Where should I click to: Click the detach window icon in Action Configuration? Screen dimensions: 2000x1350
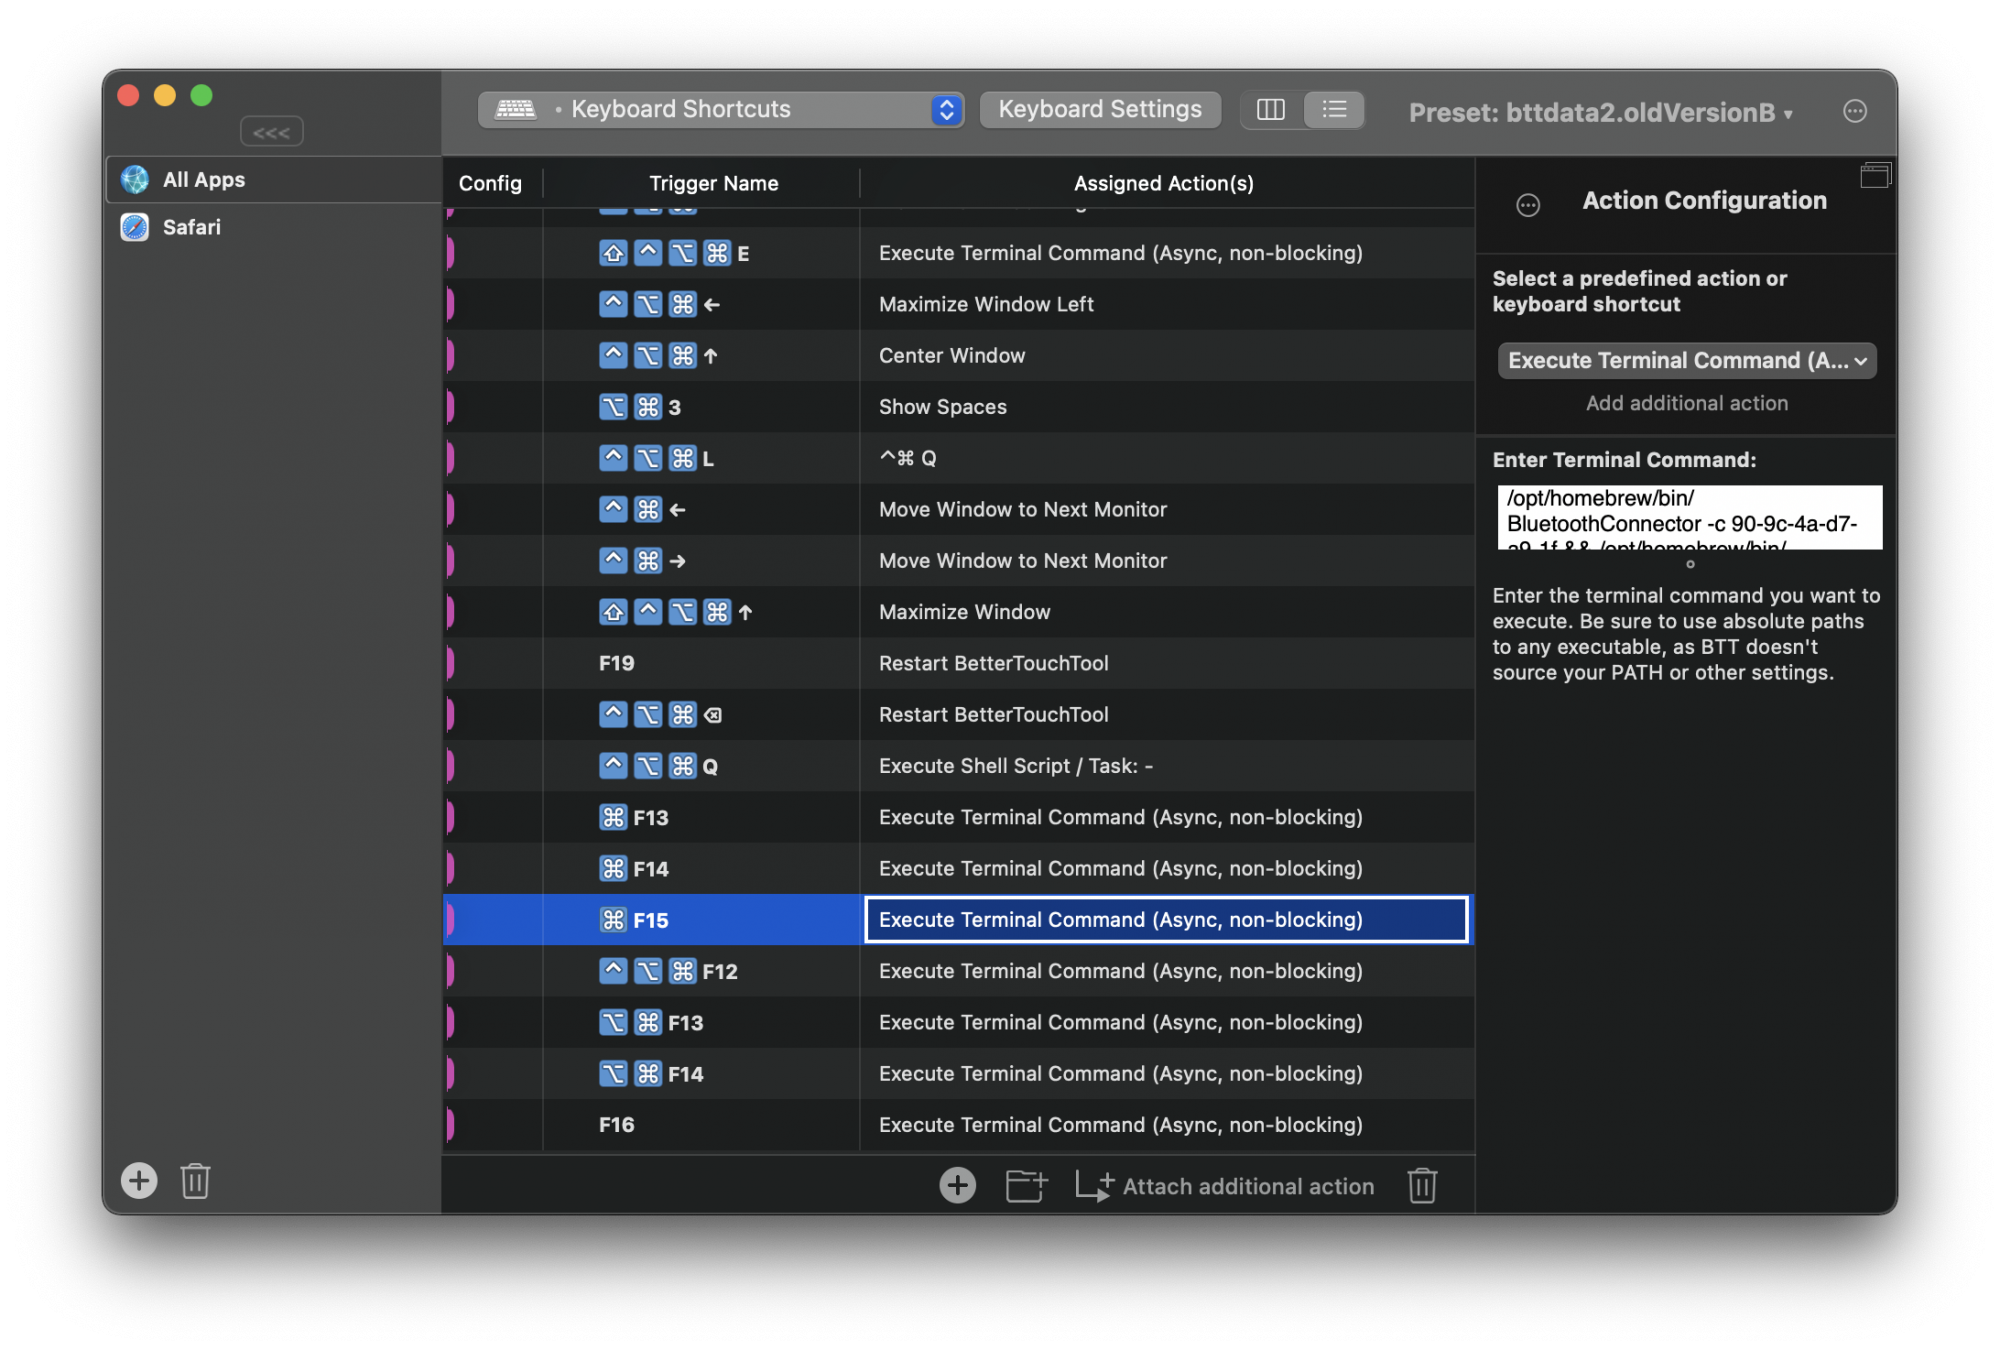pos(1874,177)
